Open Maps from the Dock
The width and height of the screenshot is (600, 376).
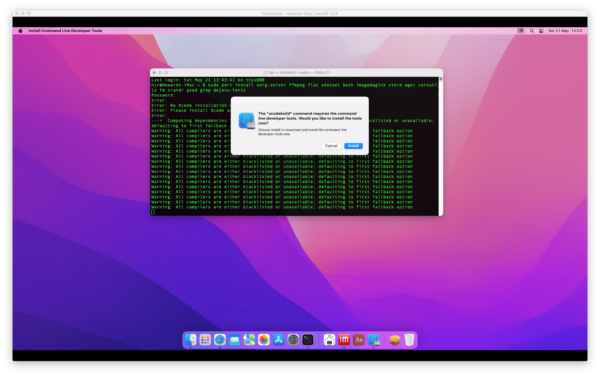tap(249, 340)
